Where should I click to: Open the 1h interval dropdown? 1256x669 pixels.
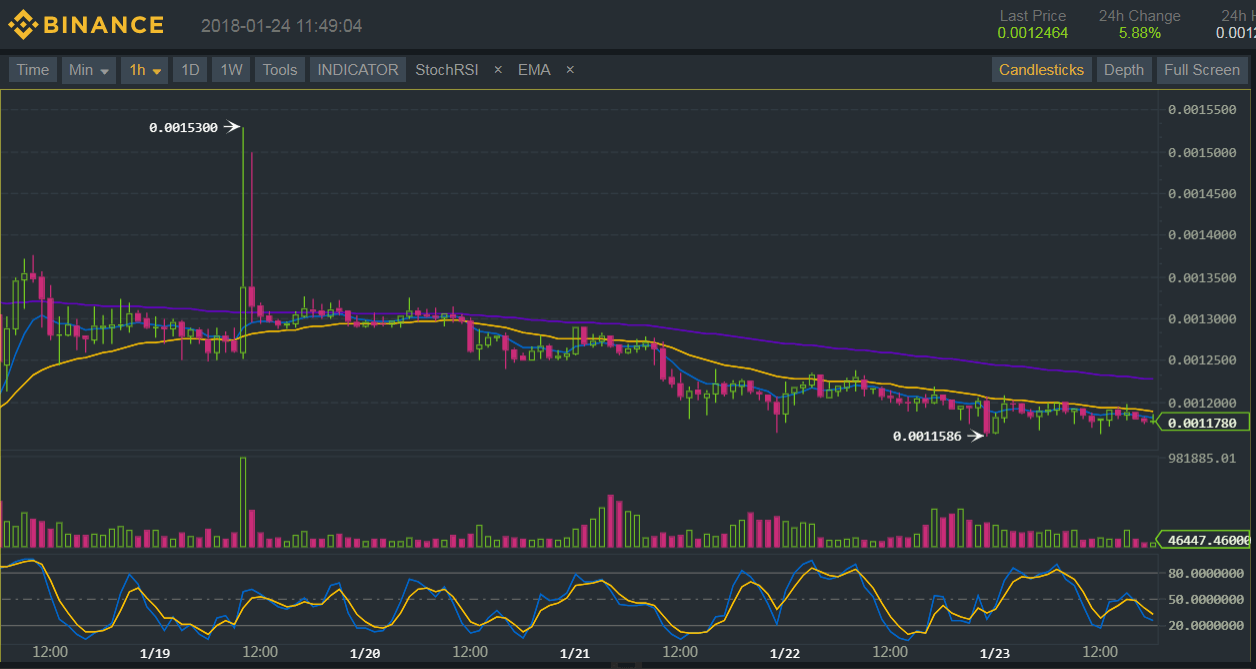(x=145, y=70)
